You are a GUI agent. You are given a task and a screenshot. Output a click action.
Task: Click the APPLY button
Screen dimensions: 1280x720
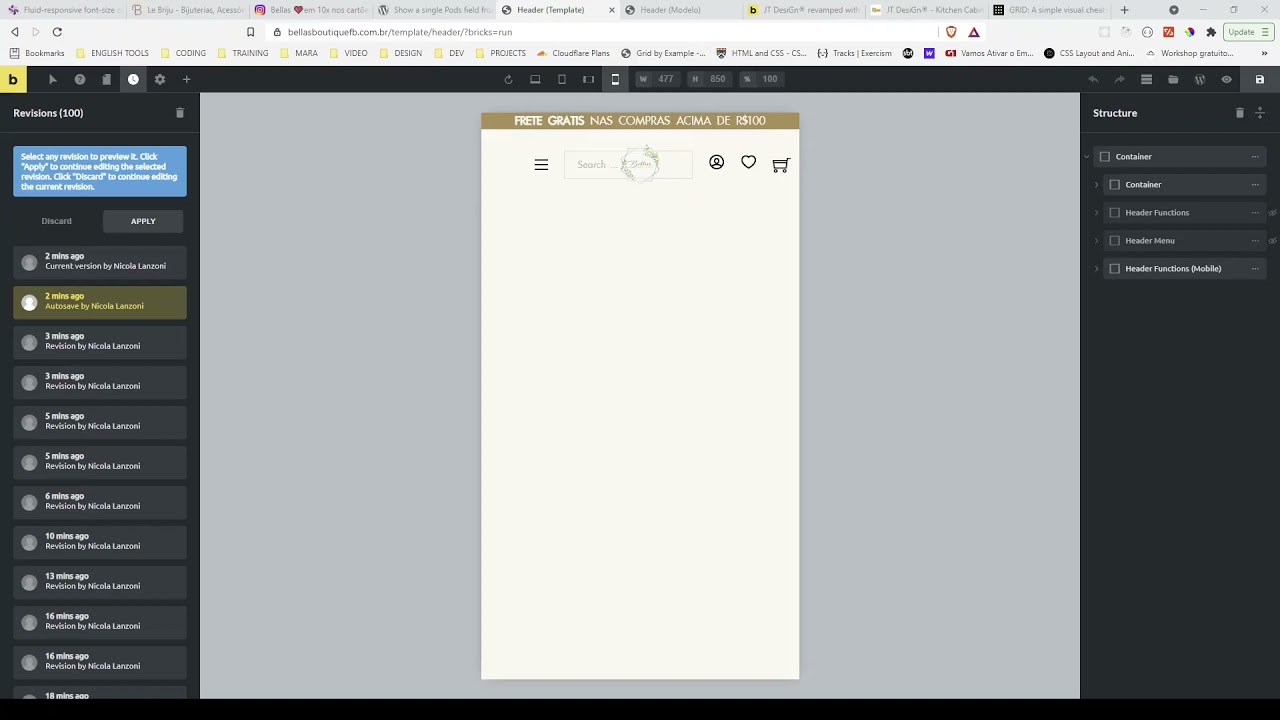click(143, 221)
